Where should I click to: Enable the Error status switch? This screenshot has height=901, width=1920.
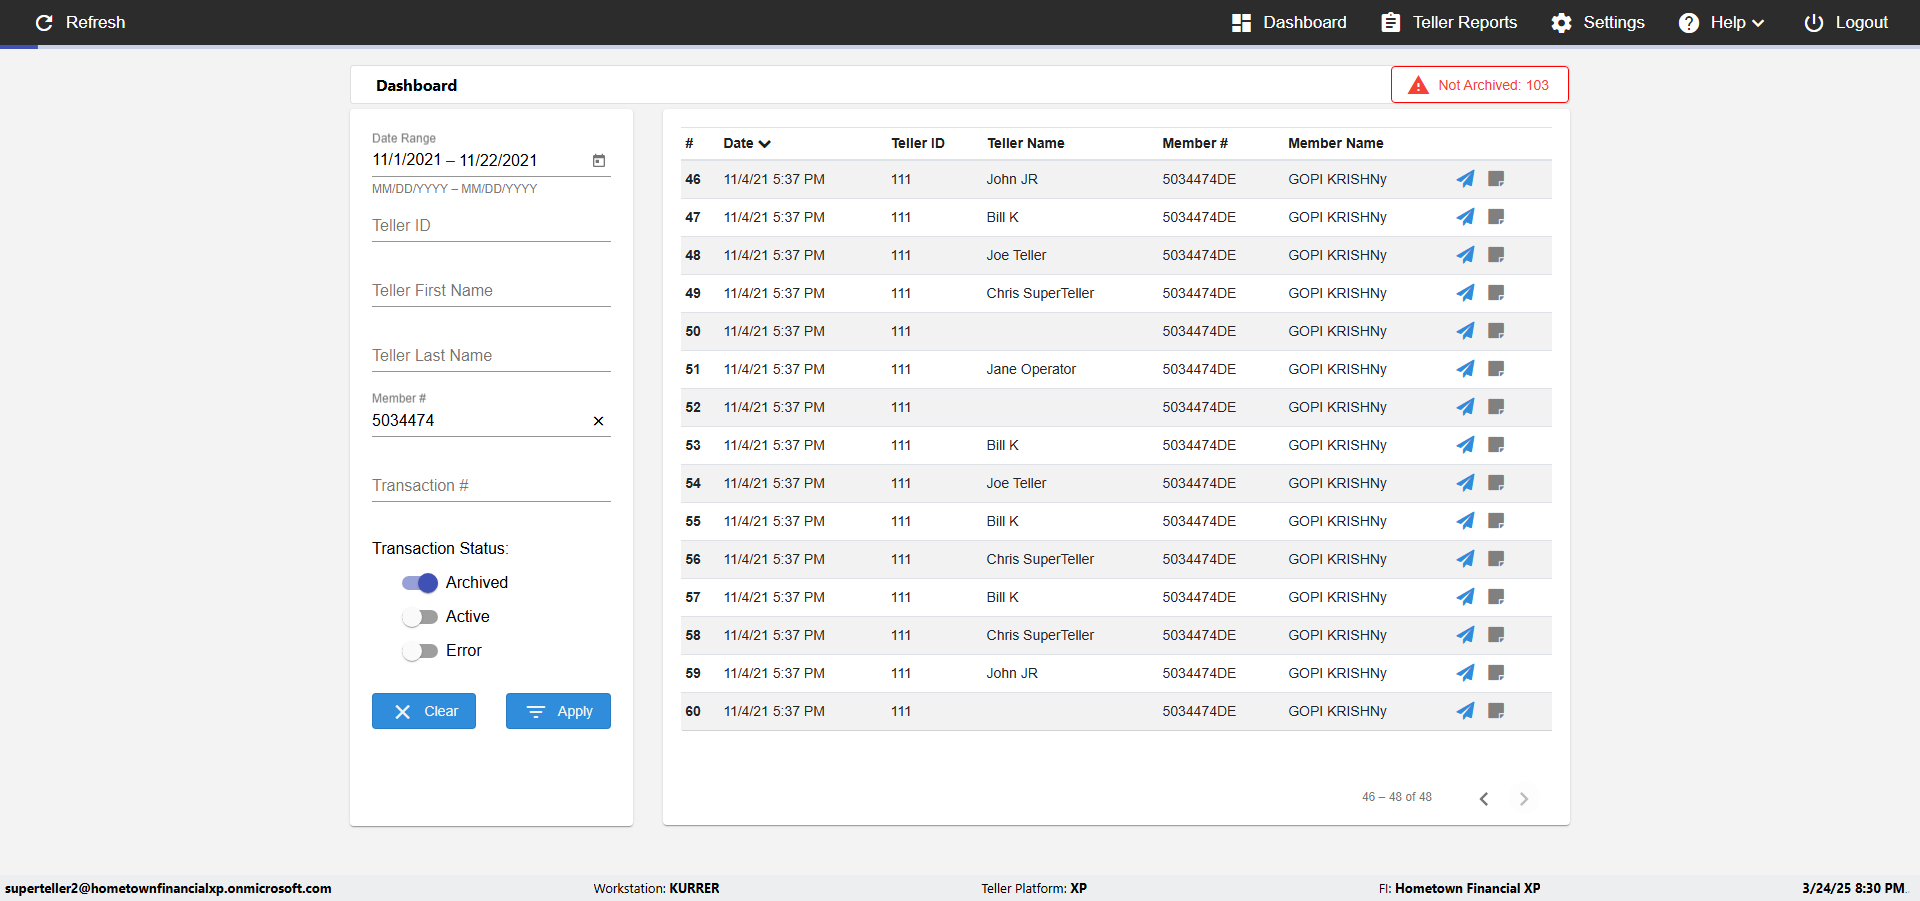pos(420,651)
